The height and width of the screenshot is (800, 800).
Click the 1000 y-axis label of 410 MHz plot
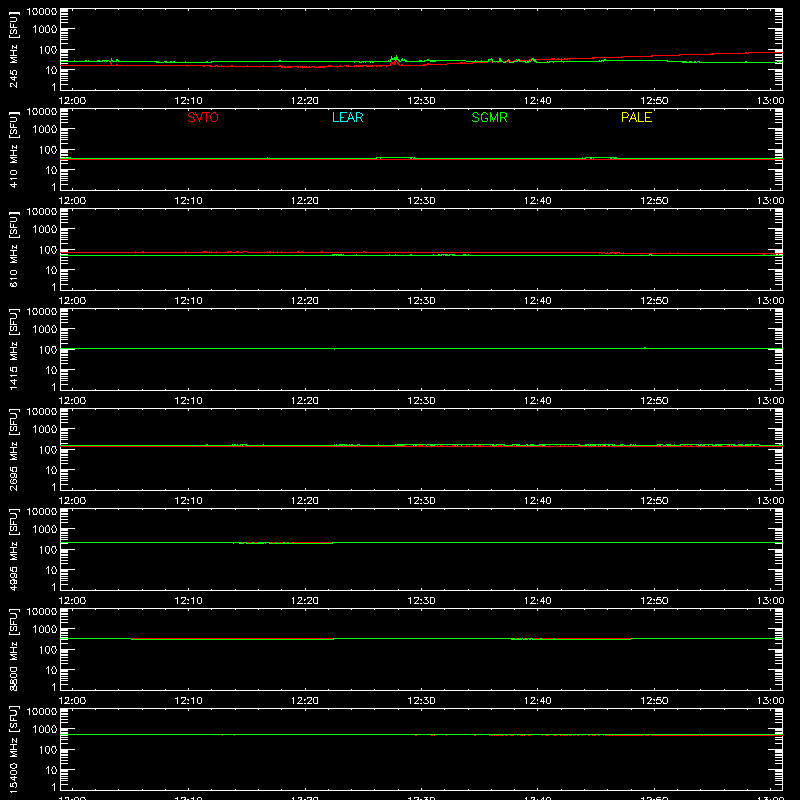coord(45,130)
